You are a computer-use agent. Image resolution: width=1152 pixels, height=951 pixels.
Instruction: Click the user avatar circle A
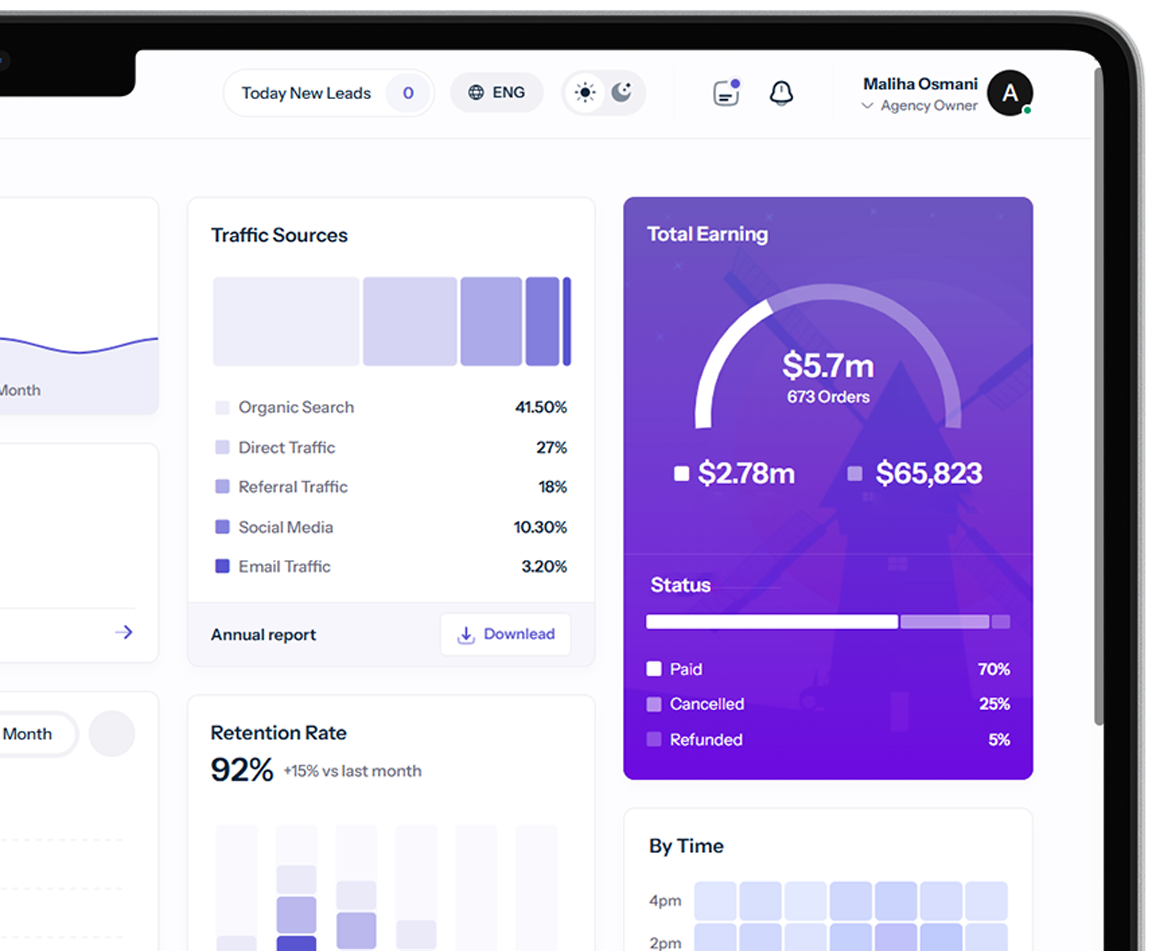click(x=1009, y=93)
